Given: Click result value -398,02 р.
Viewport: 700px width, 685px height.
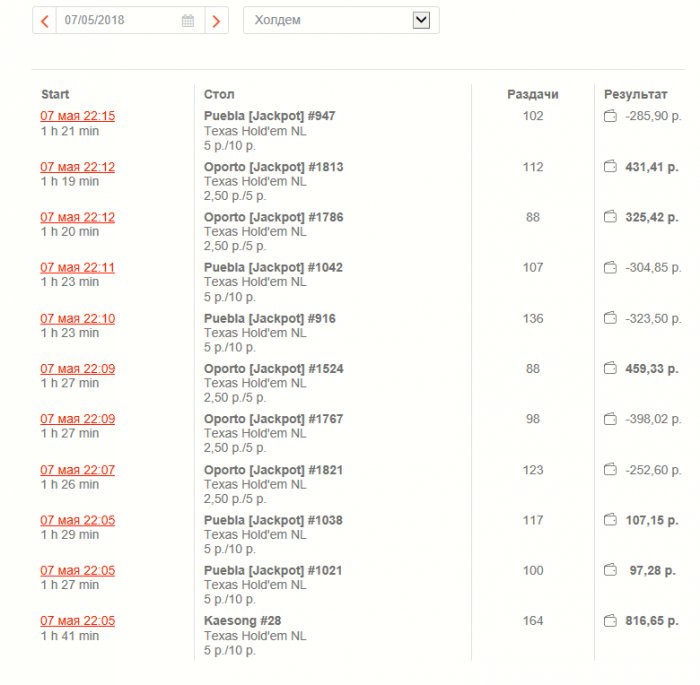Looking at the screenshot, I should [653, 419].
